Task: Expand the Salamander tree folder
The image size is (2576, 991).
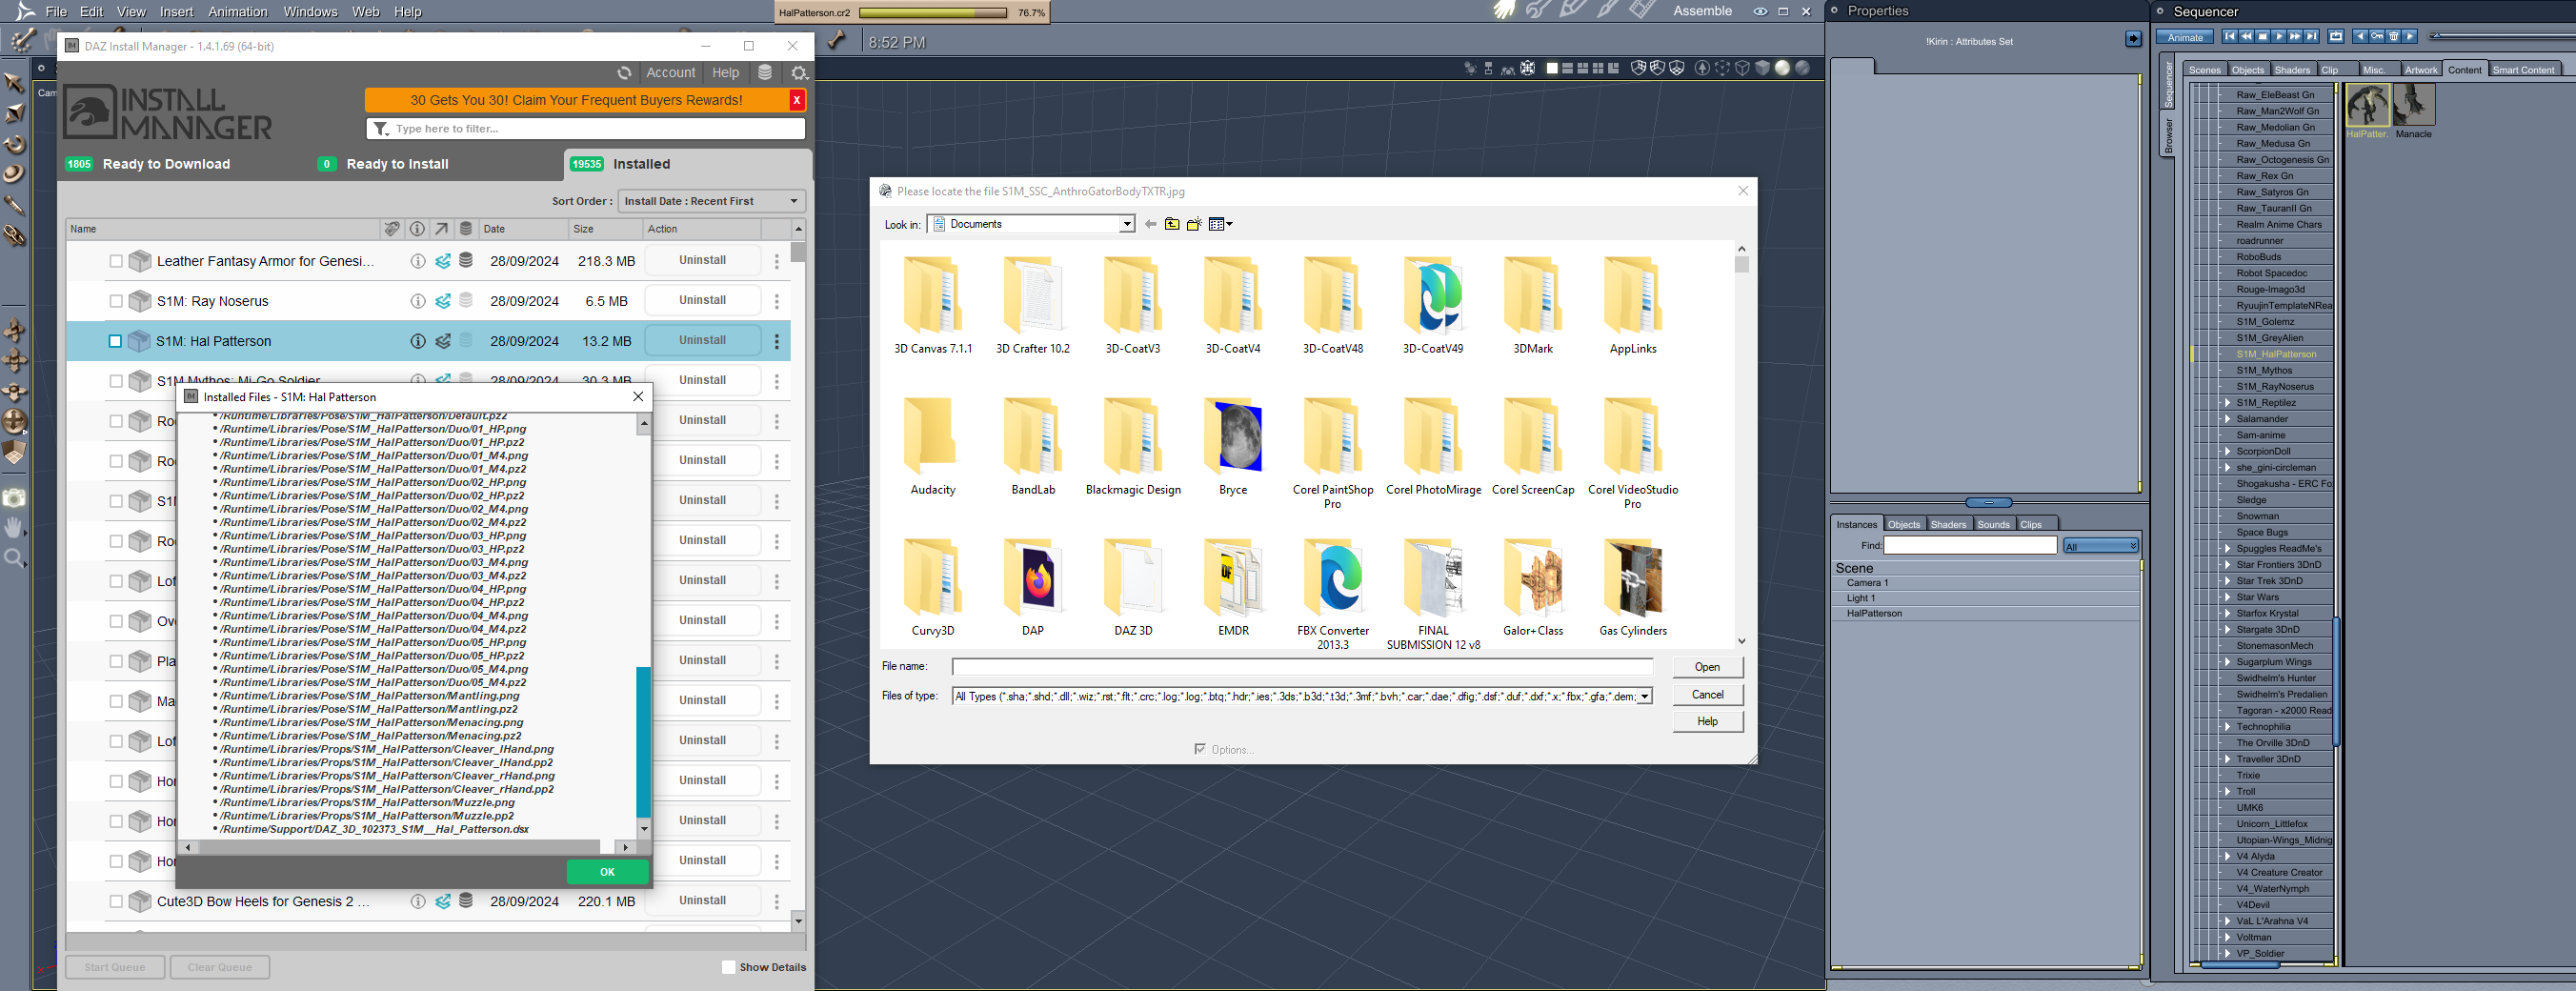Action: click(x=2227, y=419)
